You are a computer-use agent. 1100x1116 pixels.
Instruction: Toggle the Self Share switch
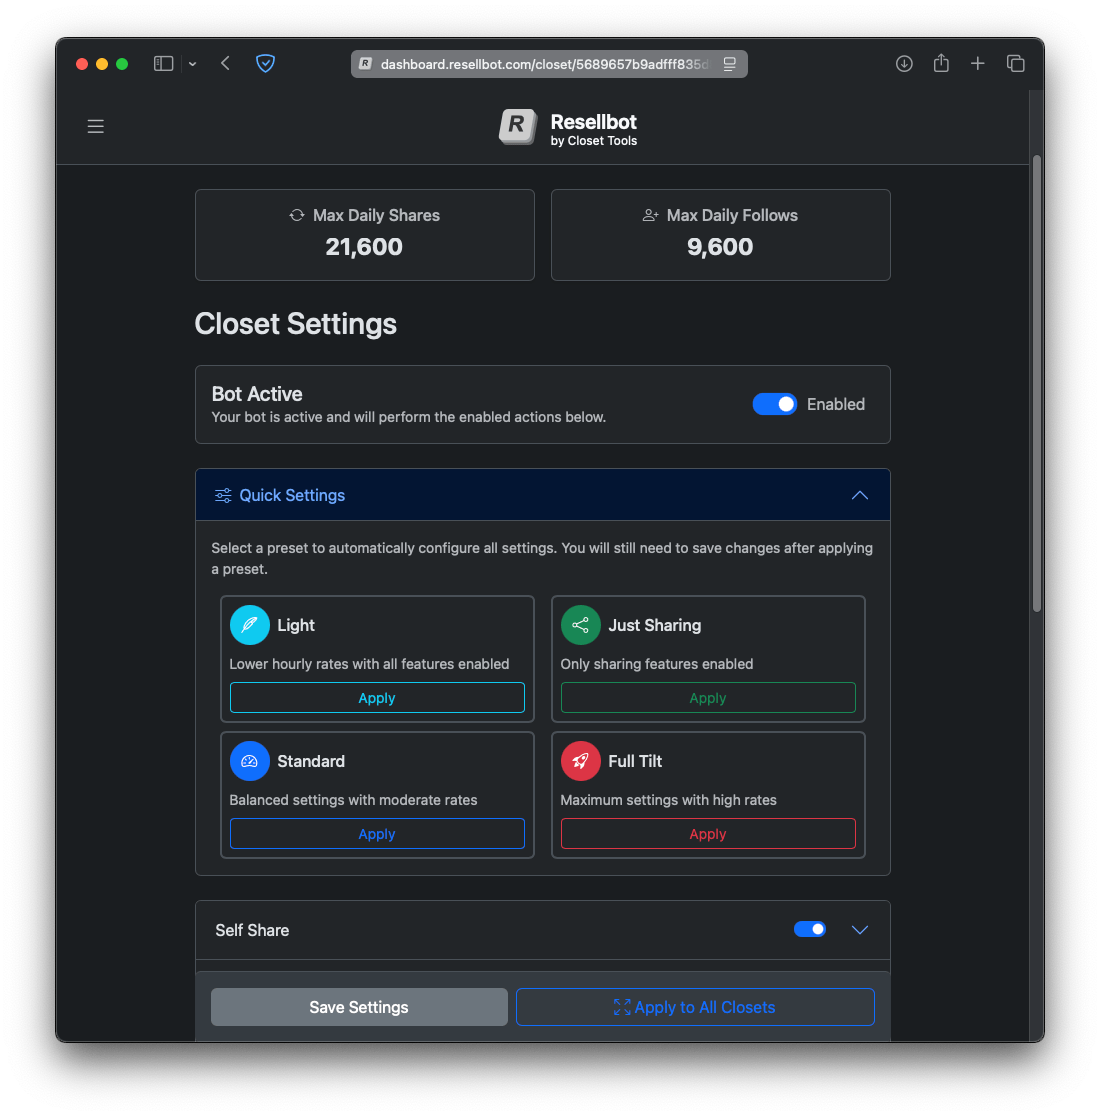click(x=810, y=930)
